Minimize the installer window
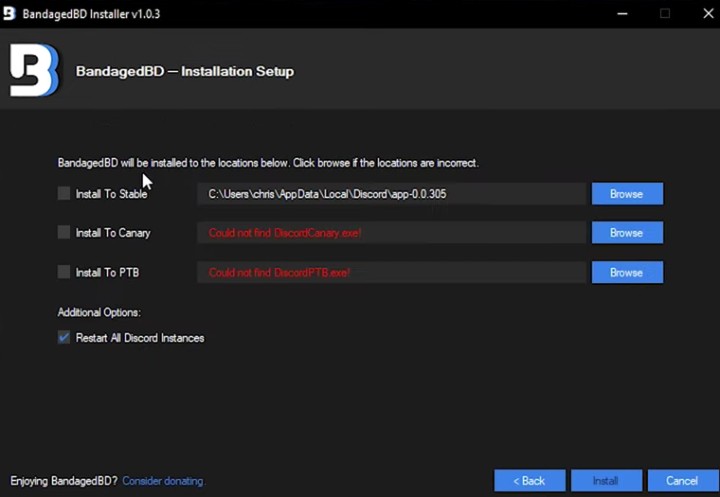 [622, 14]
